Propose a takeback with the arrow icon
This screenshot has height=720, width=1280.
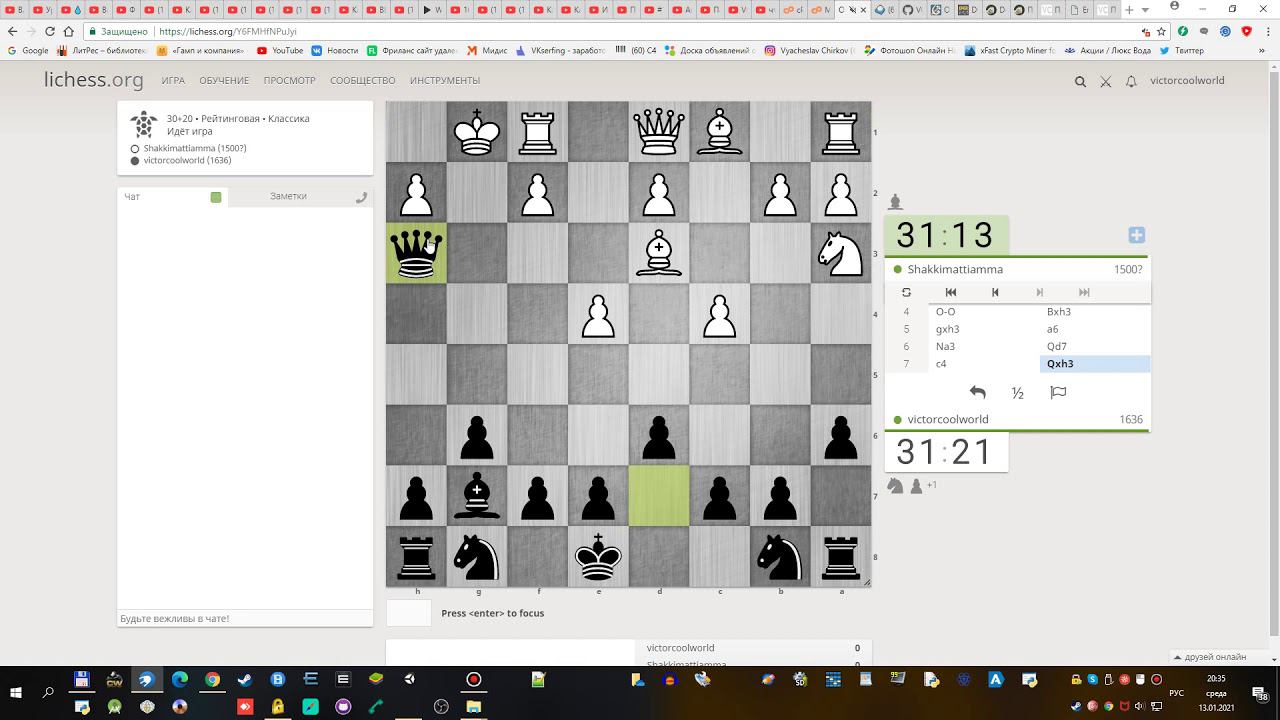(978, 393)
